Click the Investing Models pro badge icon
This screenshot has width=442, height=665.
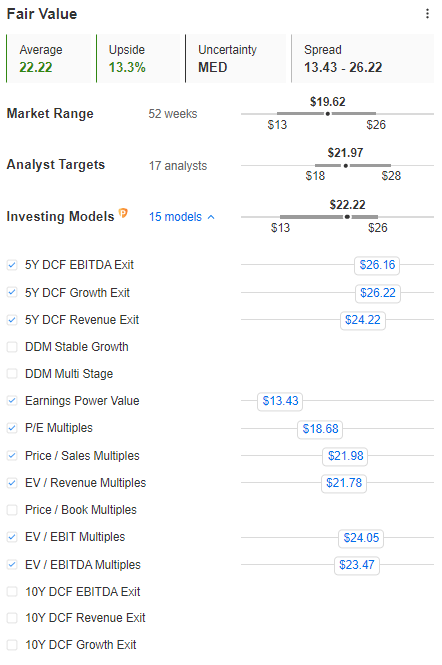click(123, 213)
